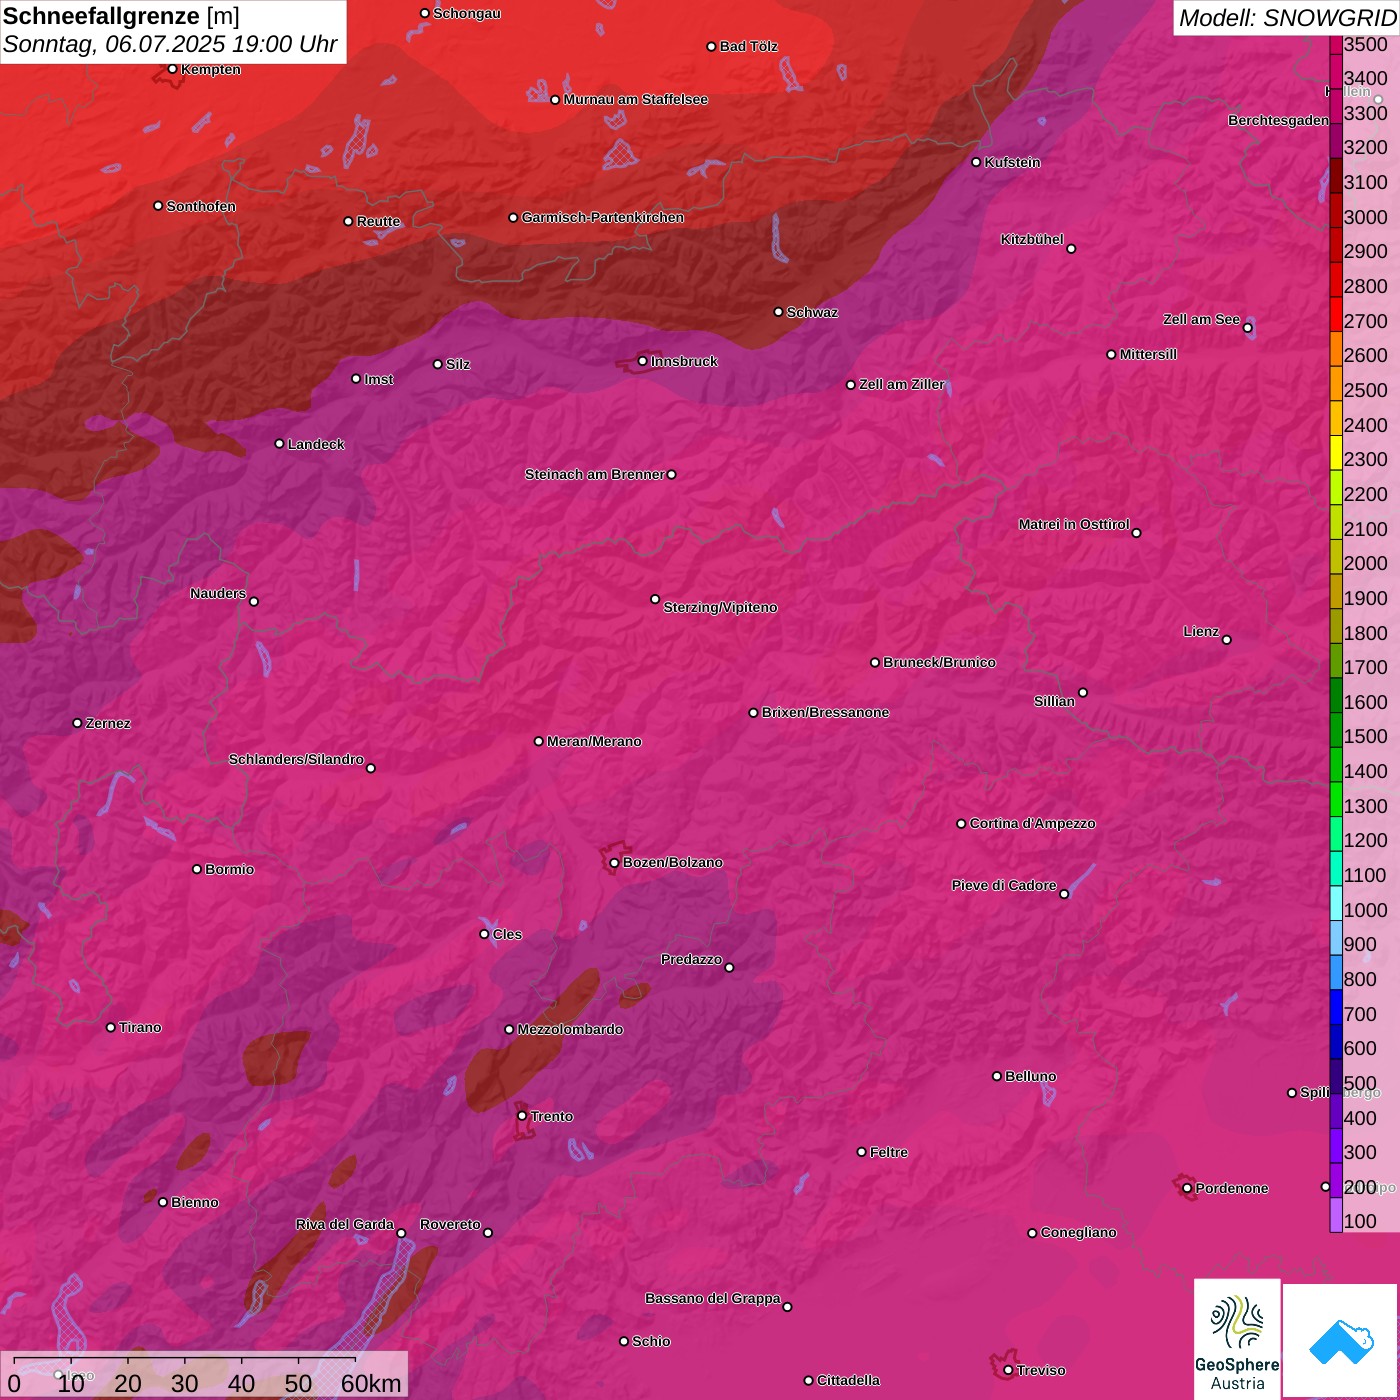Viewport: 1400px width, 1400px height.
Task: Click the Schneefallgrenze [m] title
Action: (121, 16)
